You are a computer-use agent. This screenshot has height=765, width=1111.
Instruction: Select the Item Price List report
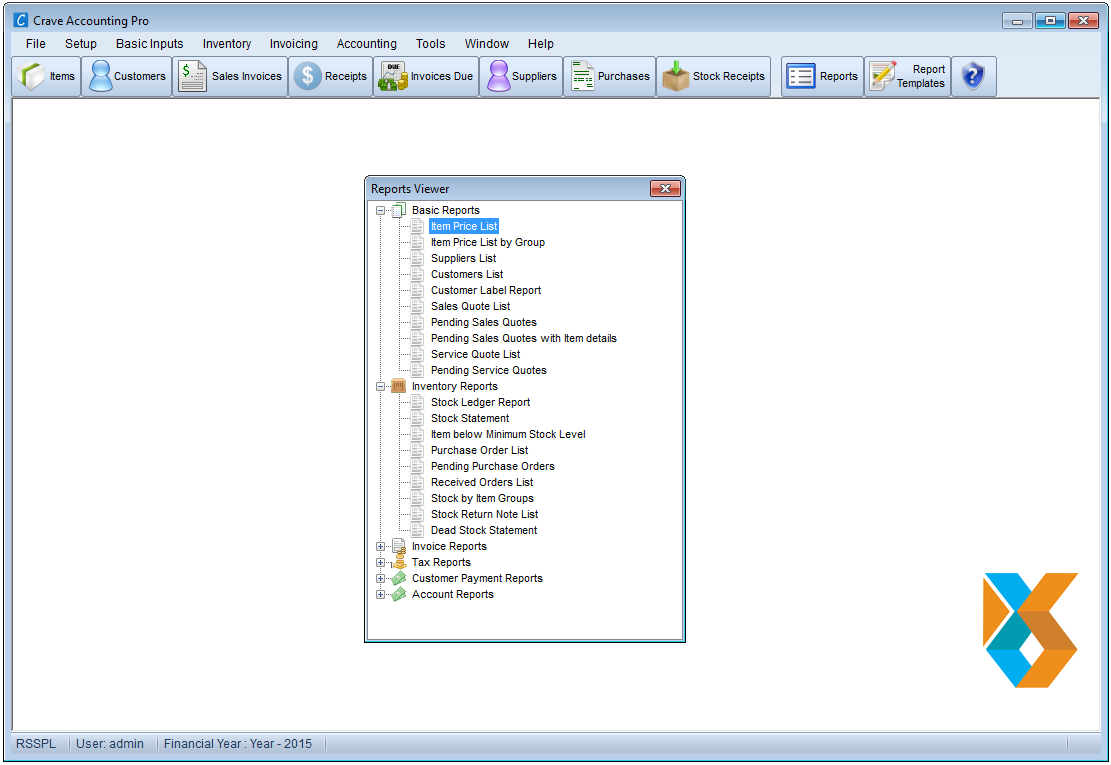pos(464,227)
